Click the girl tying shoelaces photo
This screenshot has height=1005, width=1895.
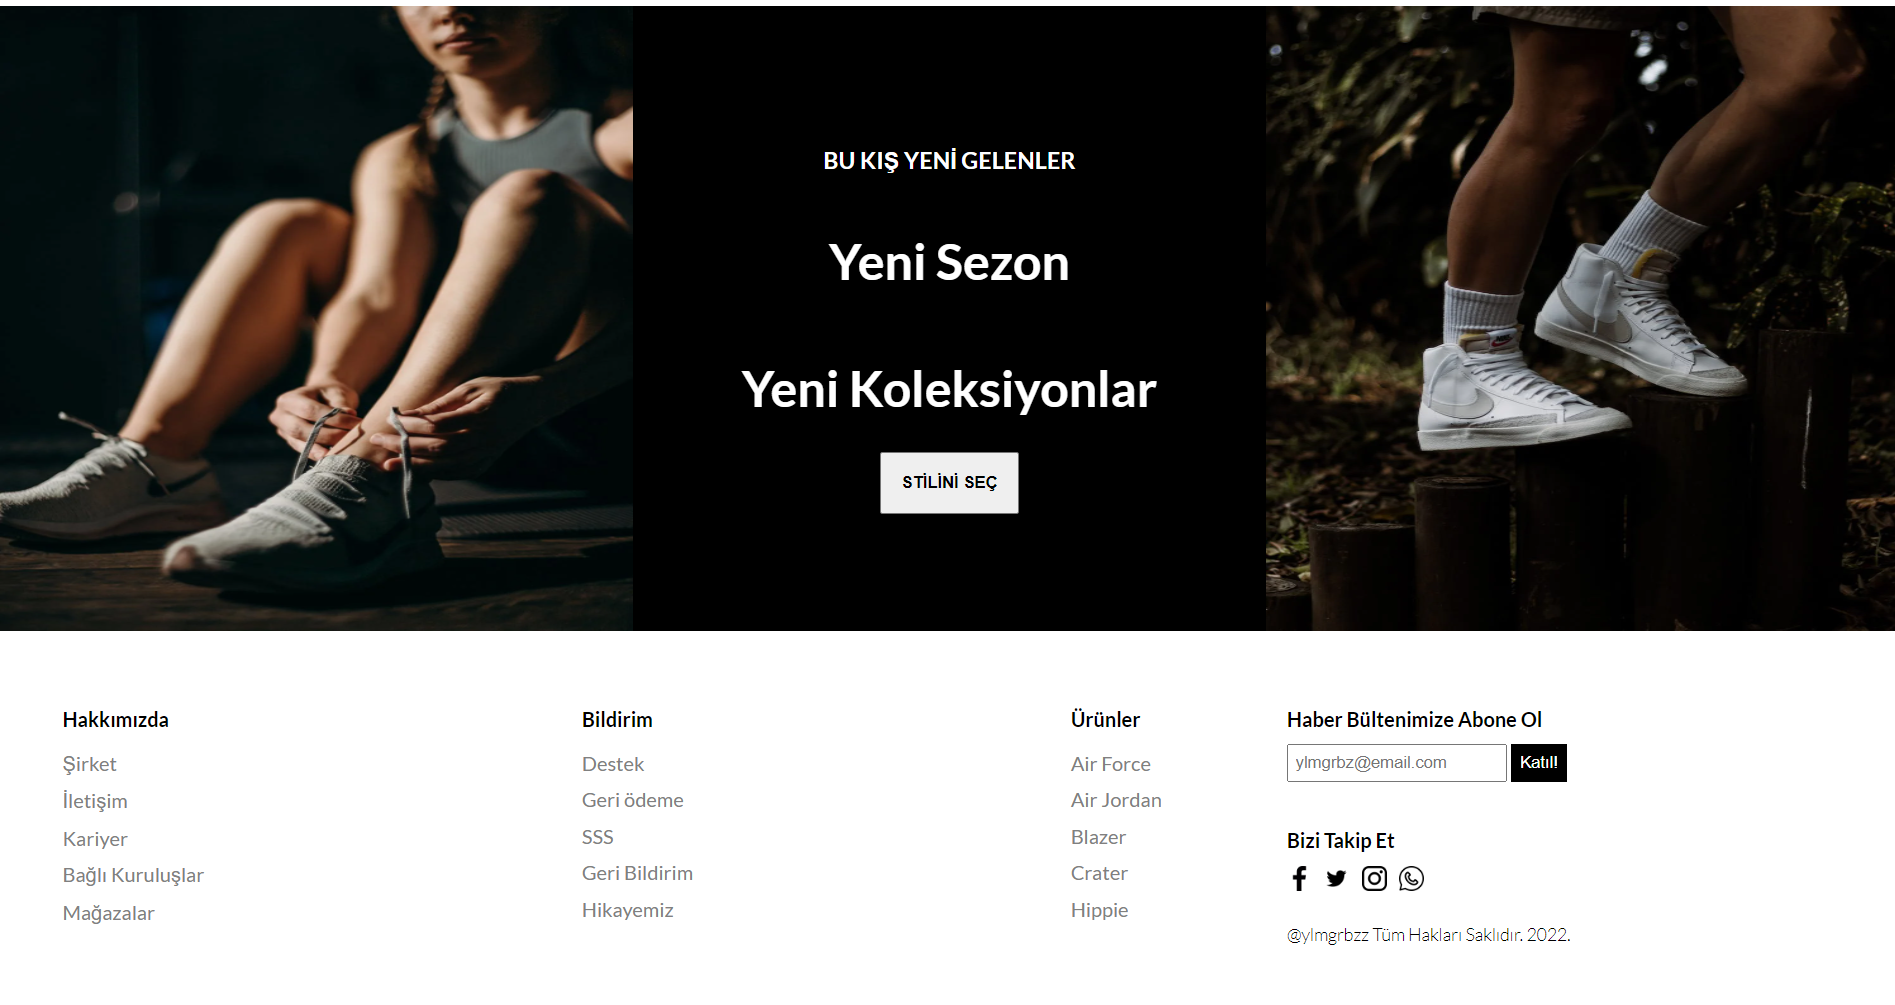(316, 318)
